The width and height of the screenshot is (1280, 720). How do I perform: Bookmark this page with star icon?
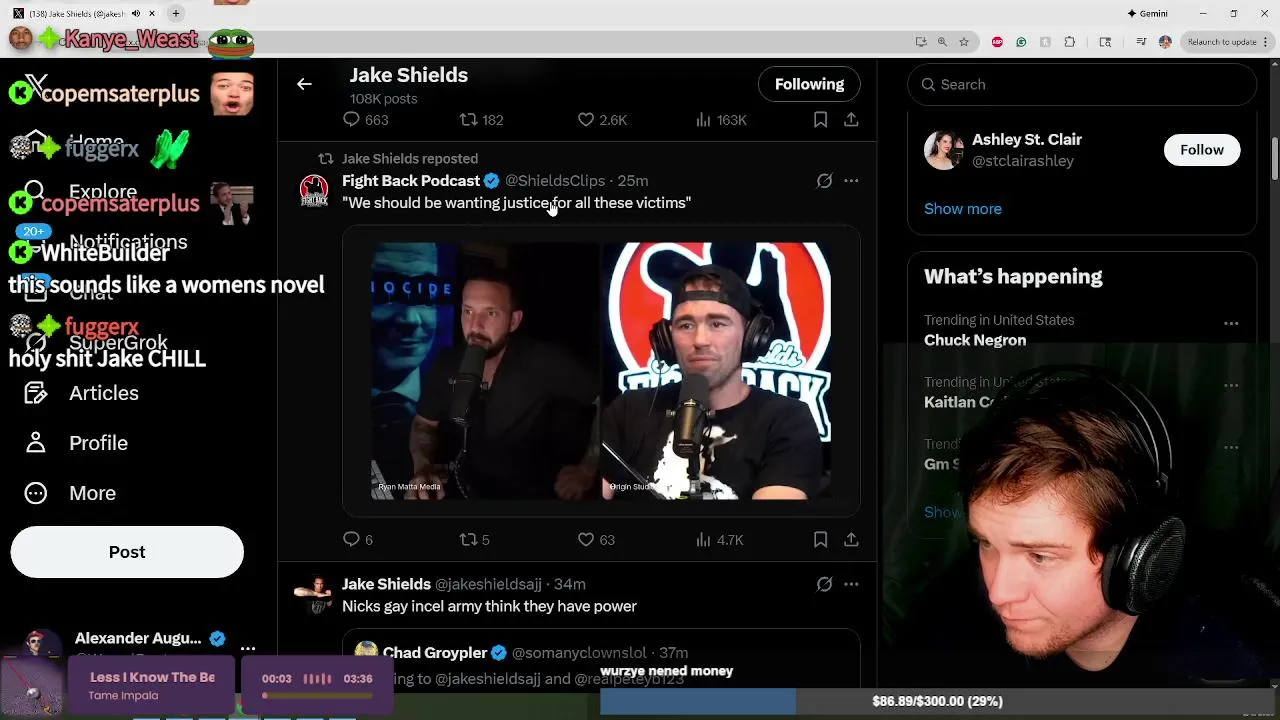coord(964,42)
